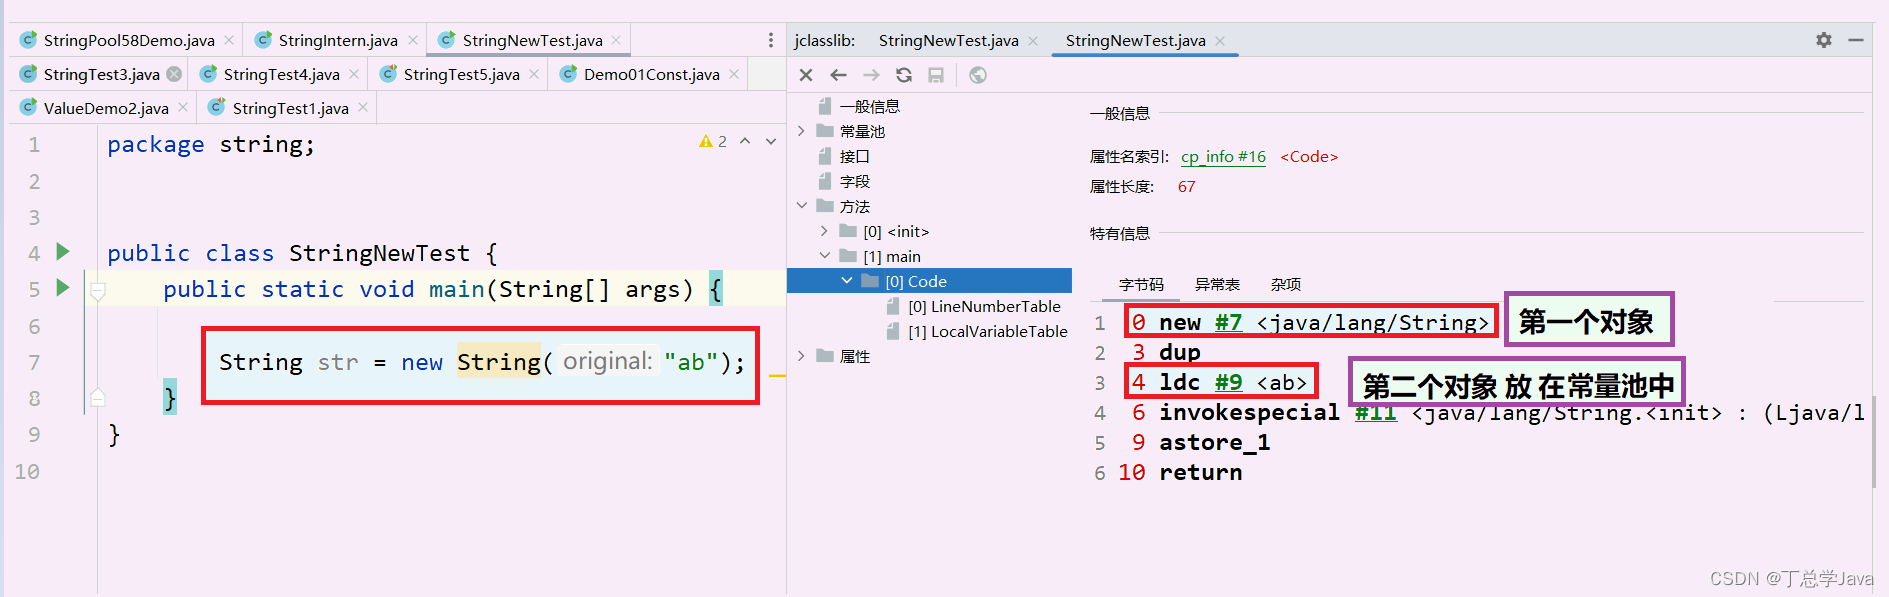Close the StringPool58Demo.java tab
The height and width of the screenshot is (597, 1889).
coord(229,40)
